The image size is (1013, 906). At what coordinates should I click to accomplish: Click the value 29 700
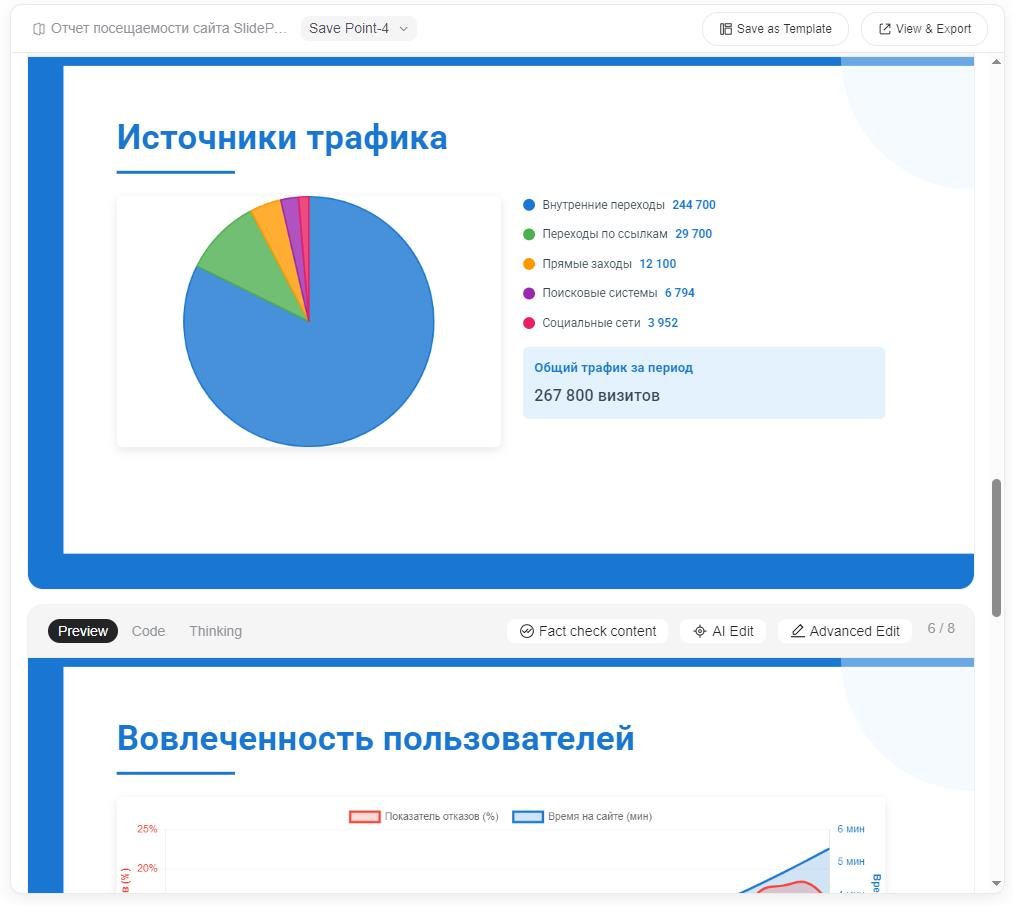pos(694,234)
